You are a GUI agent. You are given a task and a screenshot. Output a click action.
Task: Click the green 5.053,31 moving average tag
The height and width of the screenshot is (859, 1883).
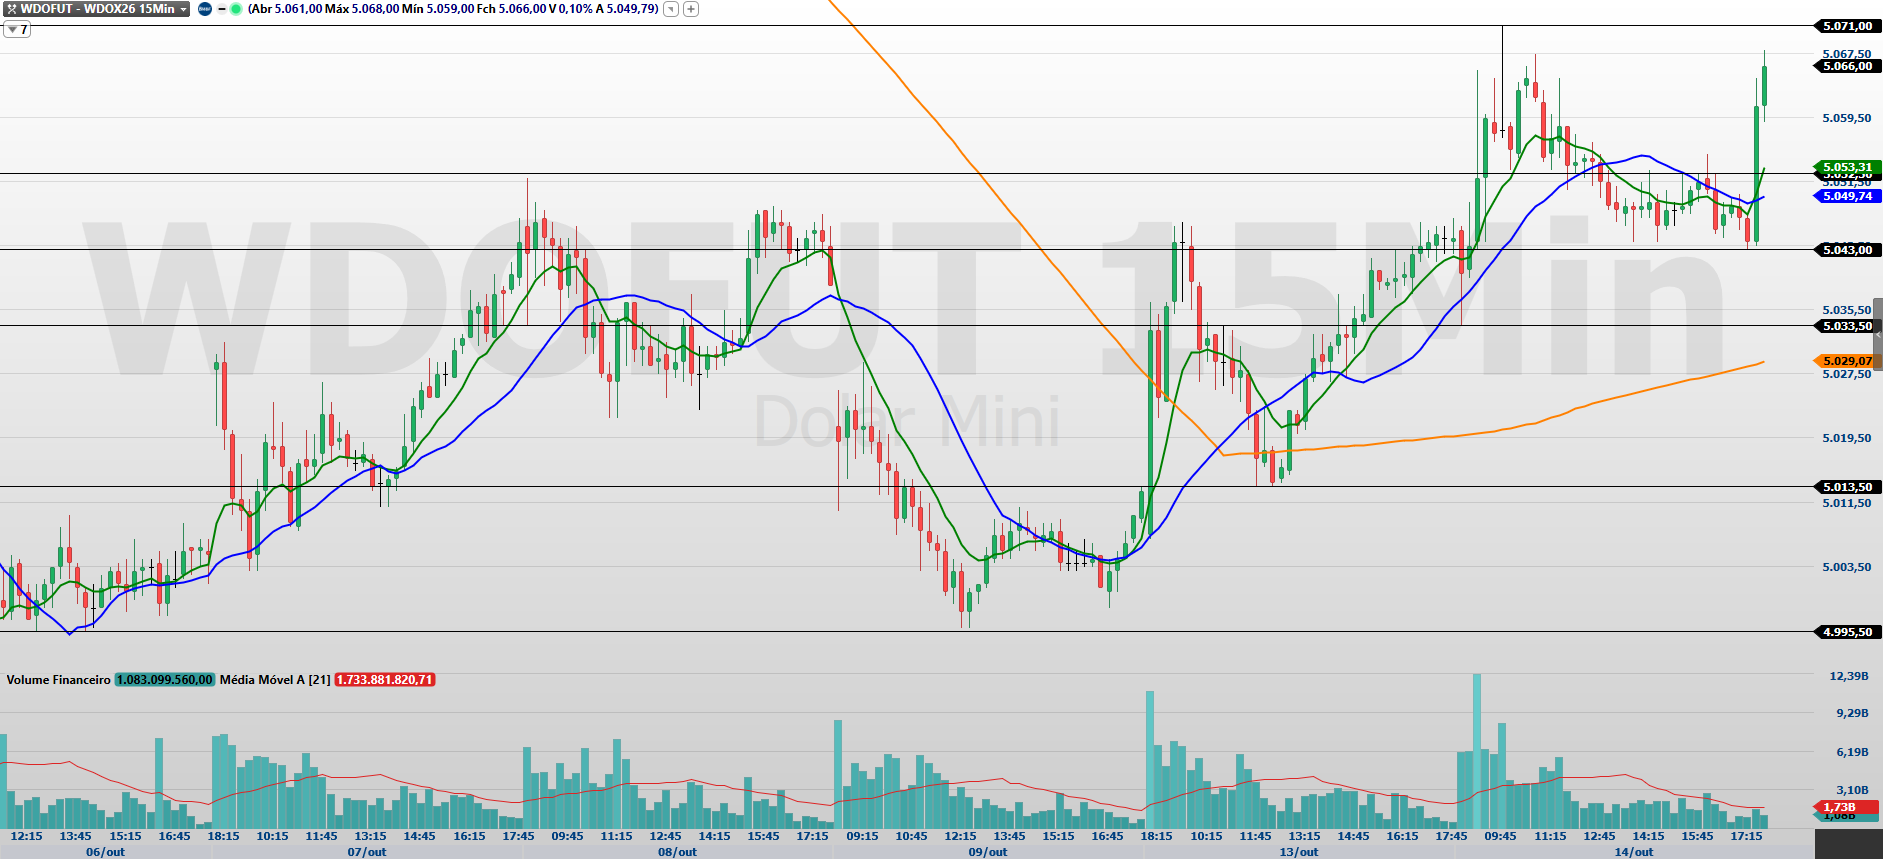point(1846,167)
